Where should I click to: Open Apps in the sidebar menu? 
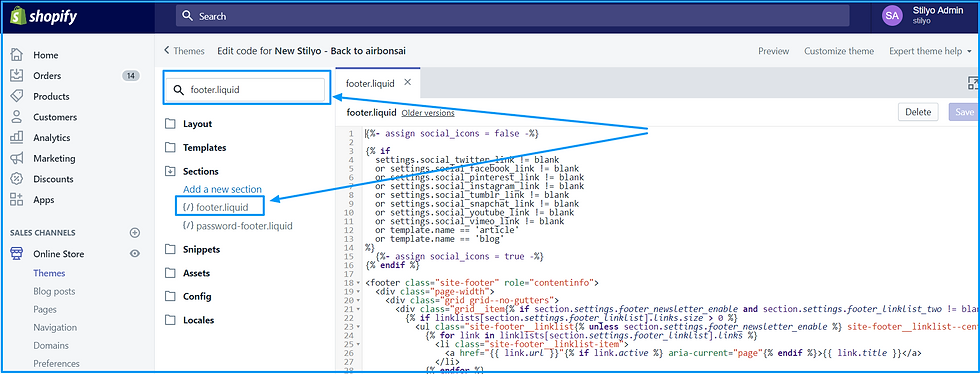44,200
